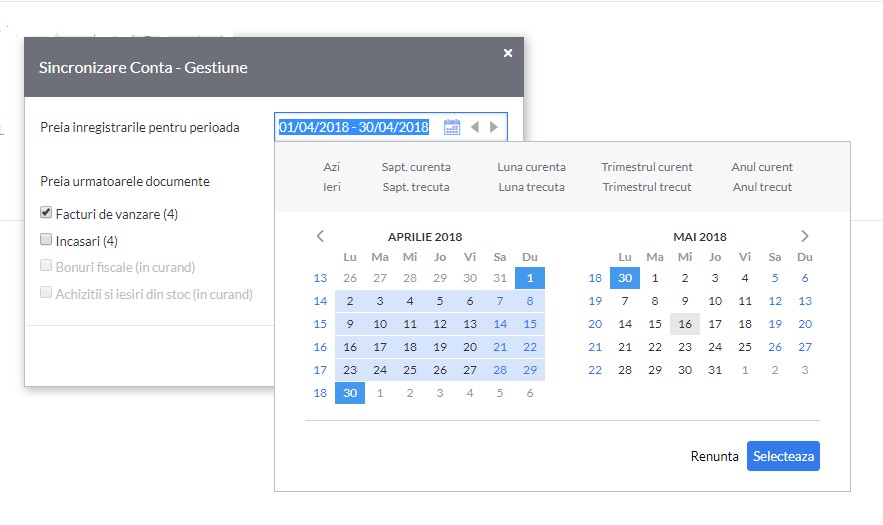Enable the Incasari checkbox
Viewport: 883px width, 525px height.
[x=46, y=239]
